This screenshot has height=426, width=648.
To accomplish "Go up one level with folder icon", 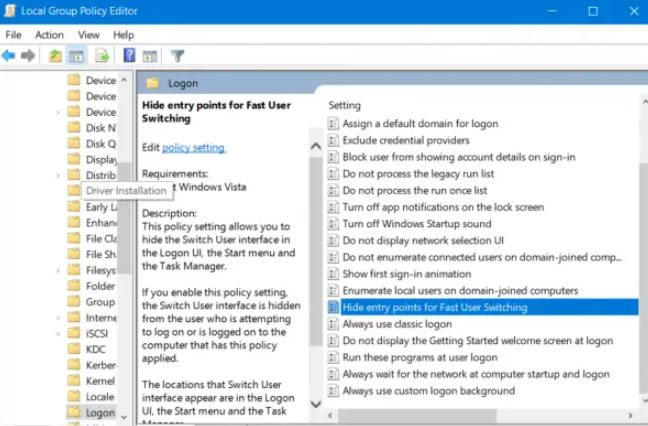I will click(x=55, y=55).
